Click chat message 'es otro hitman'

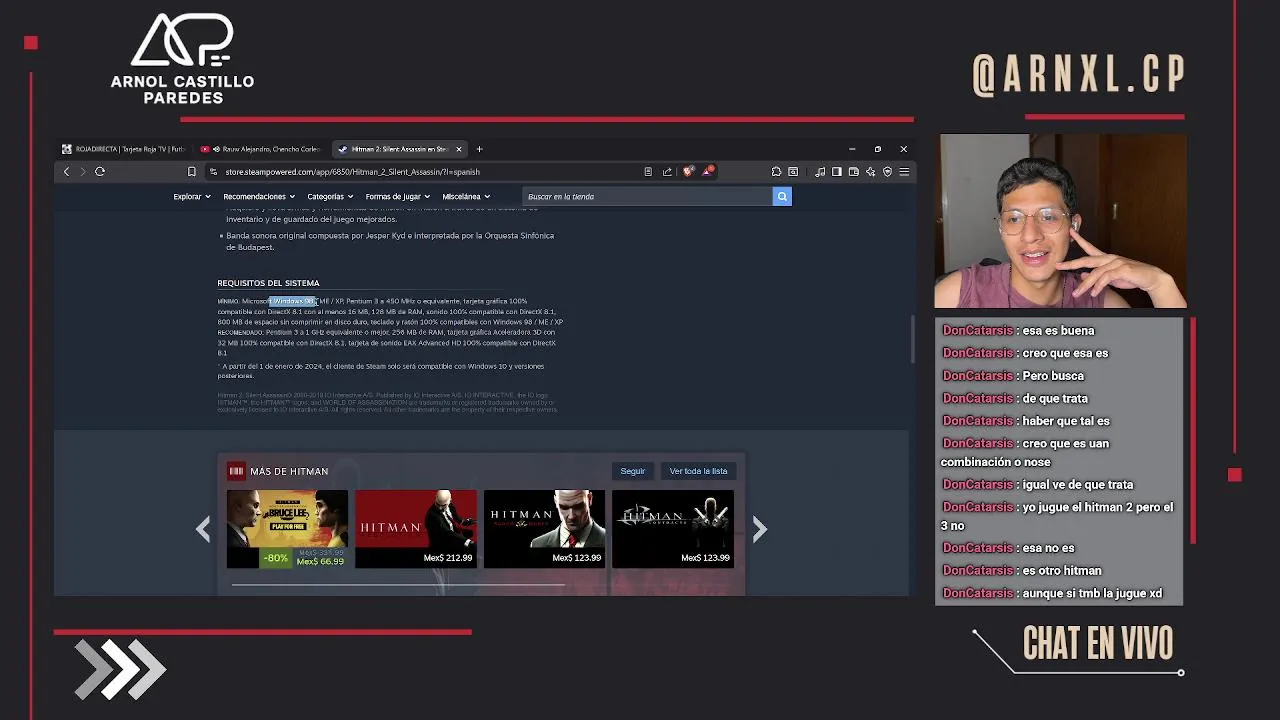[x=1062, y=571]
